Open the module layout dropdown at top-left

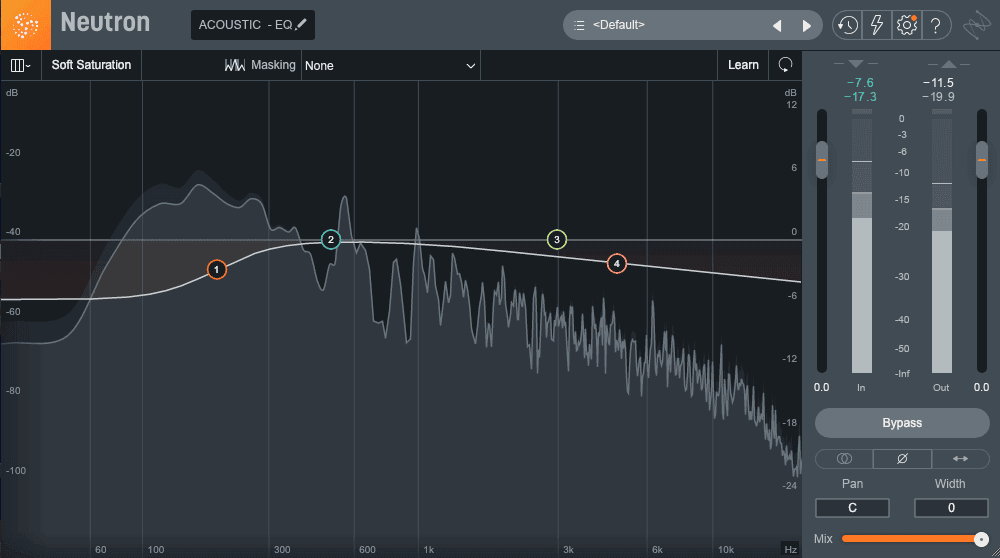click(x=20, y=65)
